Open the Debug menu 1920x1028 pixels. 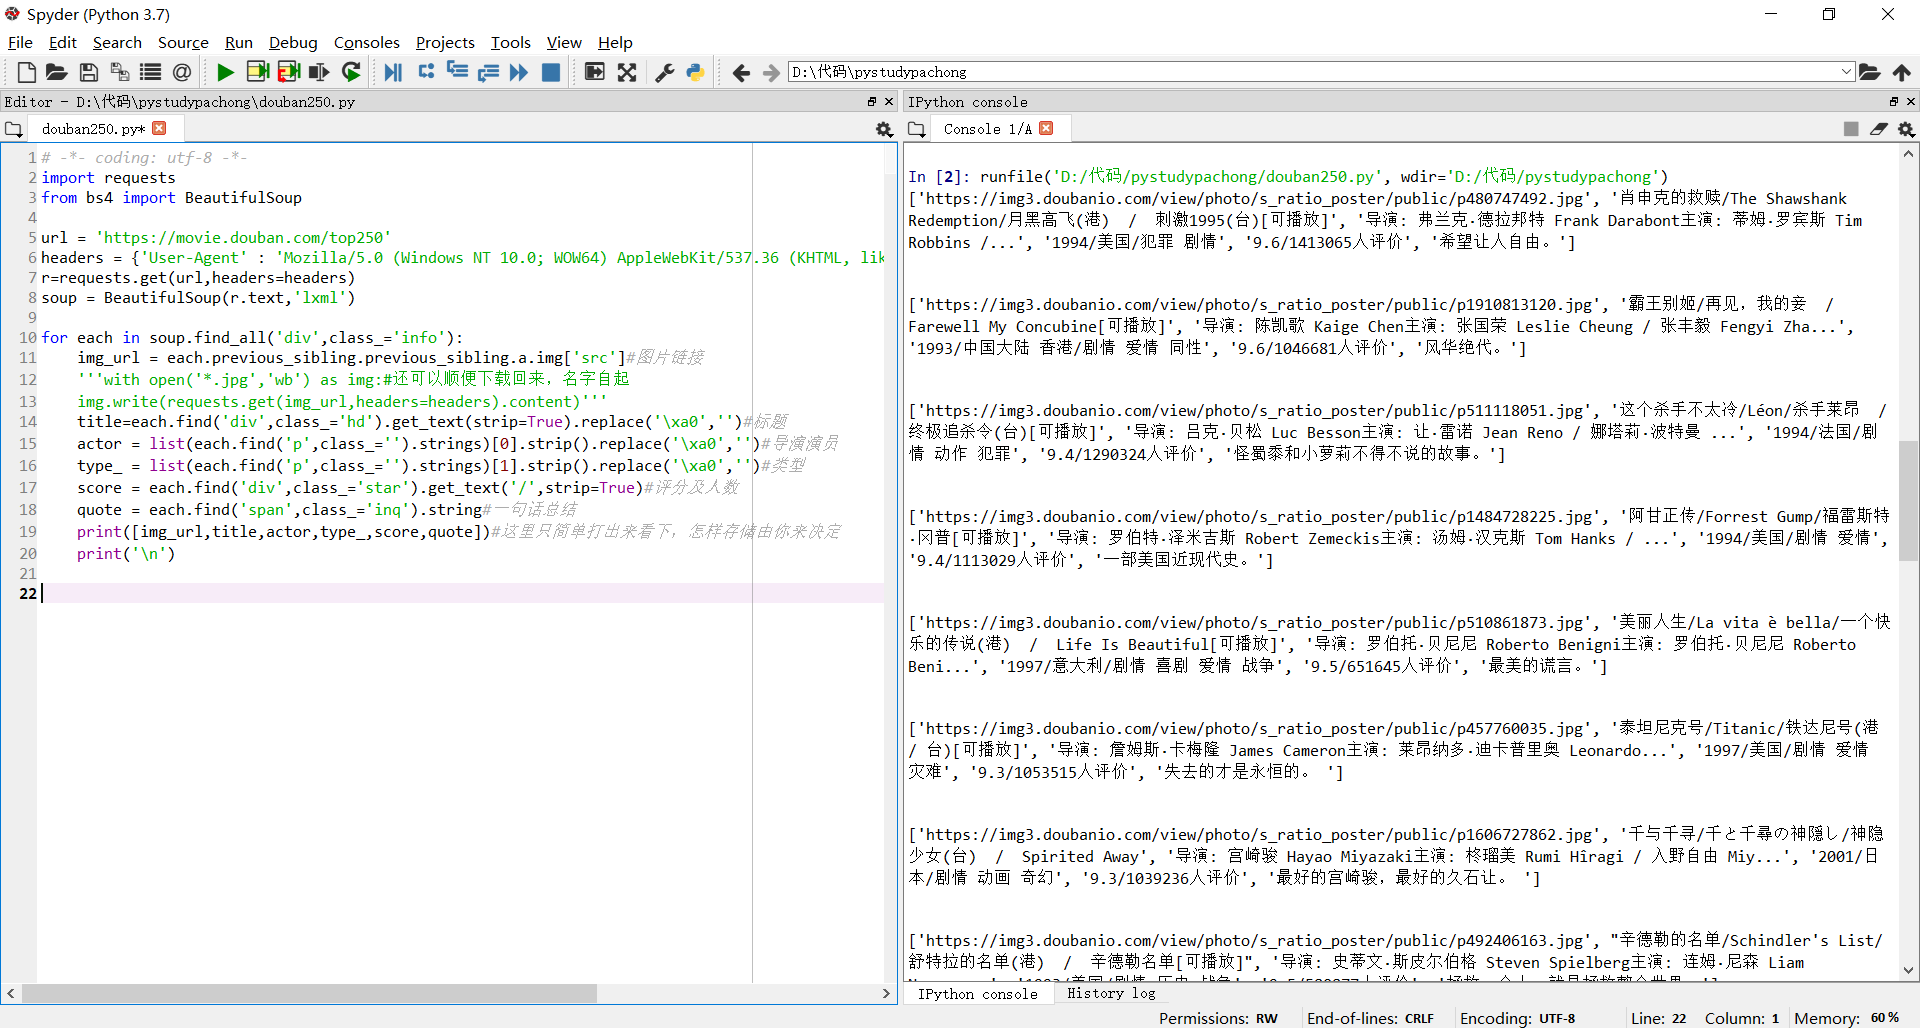click(293, 42)
